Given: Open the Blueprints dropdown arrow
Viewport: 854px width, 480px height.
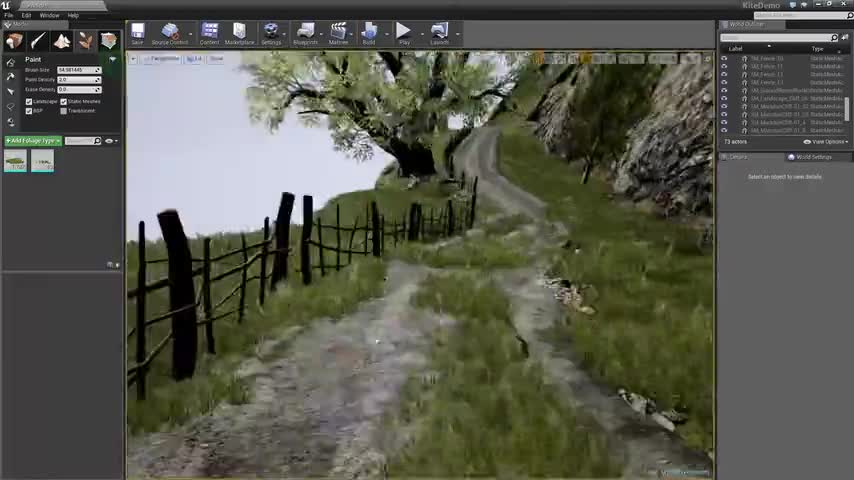Looking at the screenshot, I should [x=321, y=34].
